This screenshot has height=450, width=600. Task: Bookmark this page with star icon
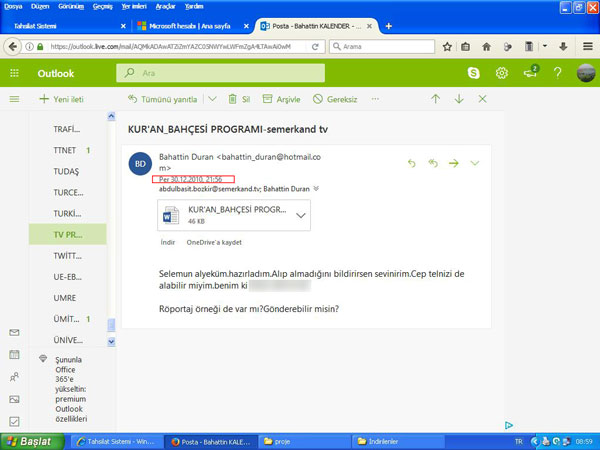(447, 47)
